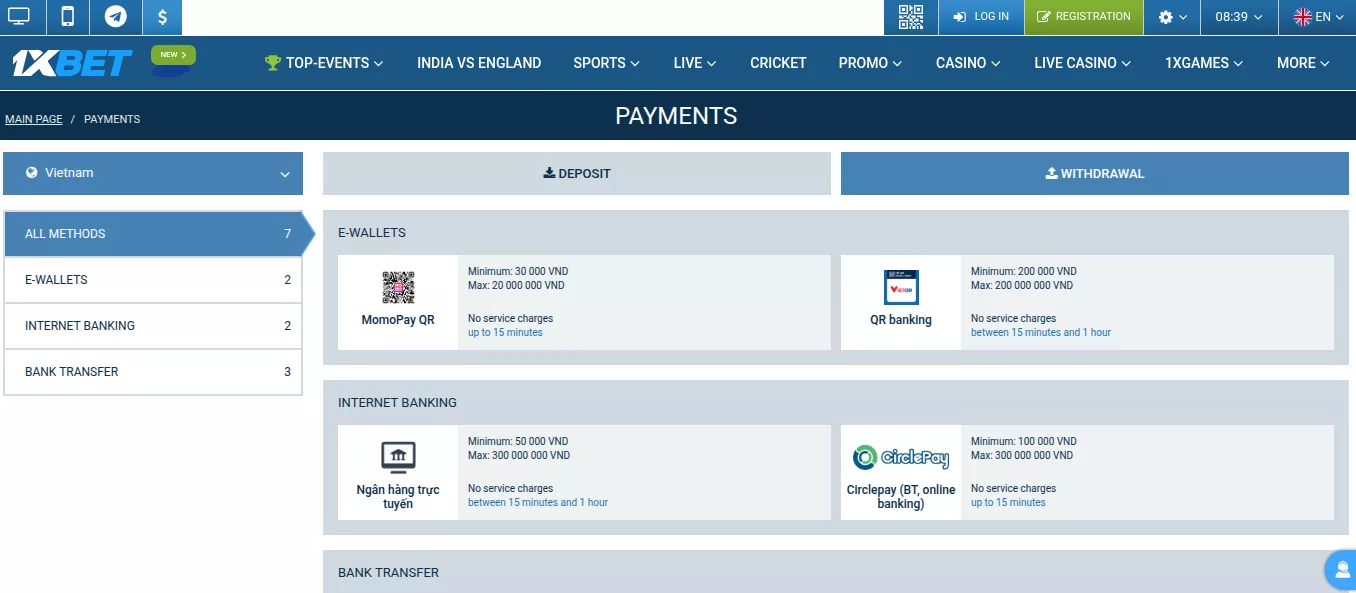The image size is (1356, 593).
Task: Expand the TOP-EVENTS menu
Action: pos(324,63)
